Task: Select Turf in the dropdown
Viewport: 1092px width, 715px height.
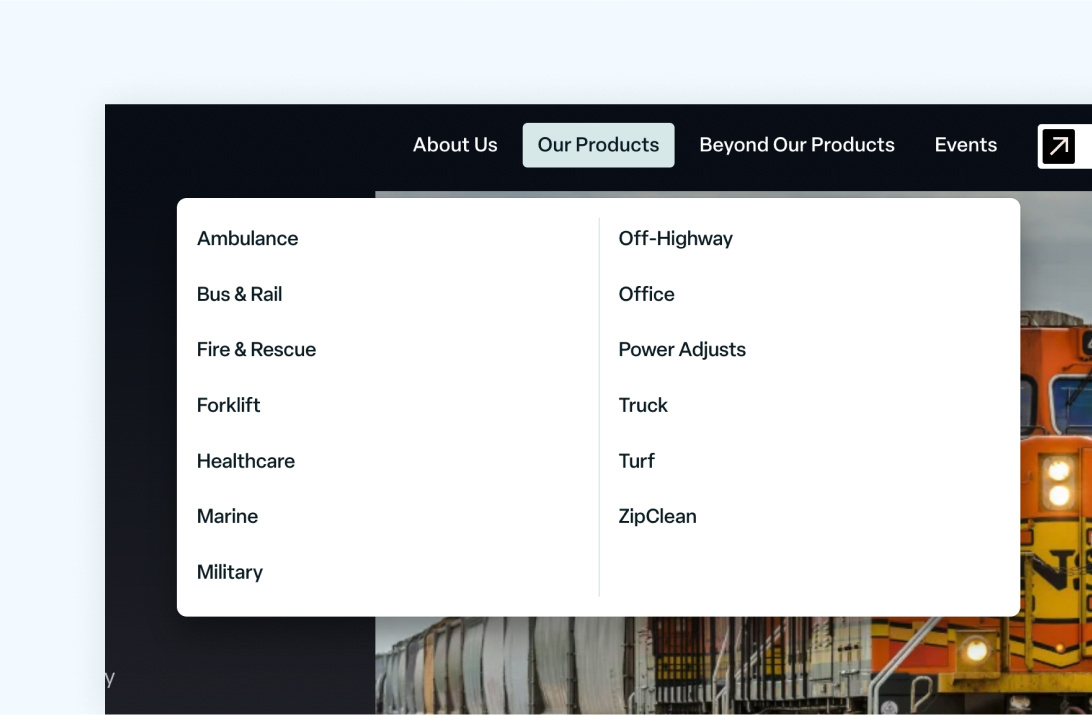Action: pyautogui.click(x=636, y=461)
